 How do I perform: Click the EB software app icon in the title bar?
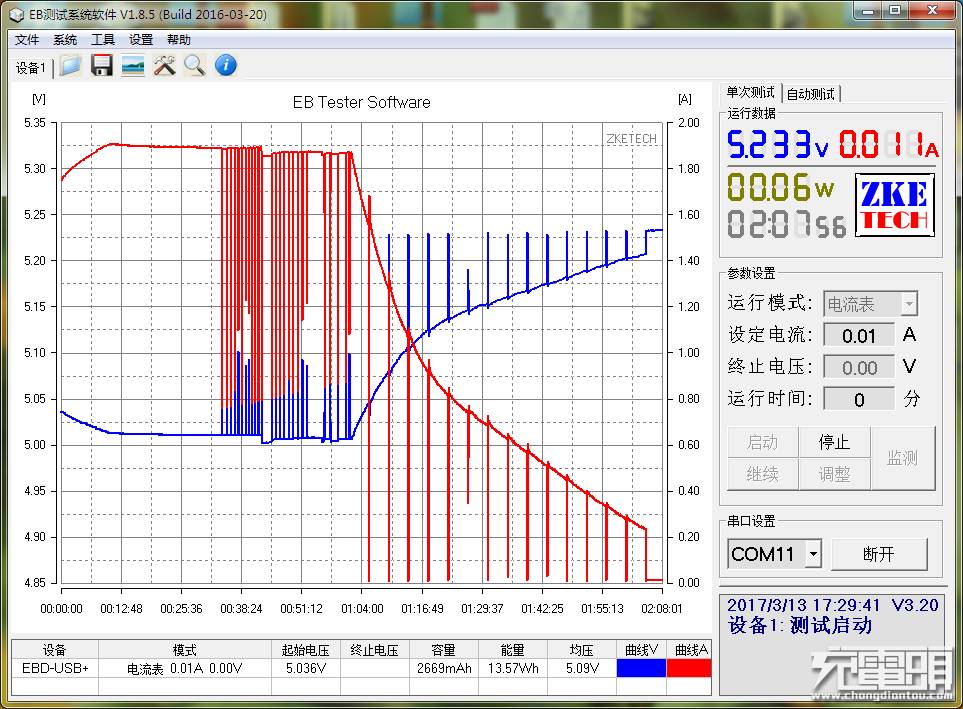15,14
